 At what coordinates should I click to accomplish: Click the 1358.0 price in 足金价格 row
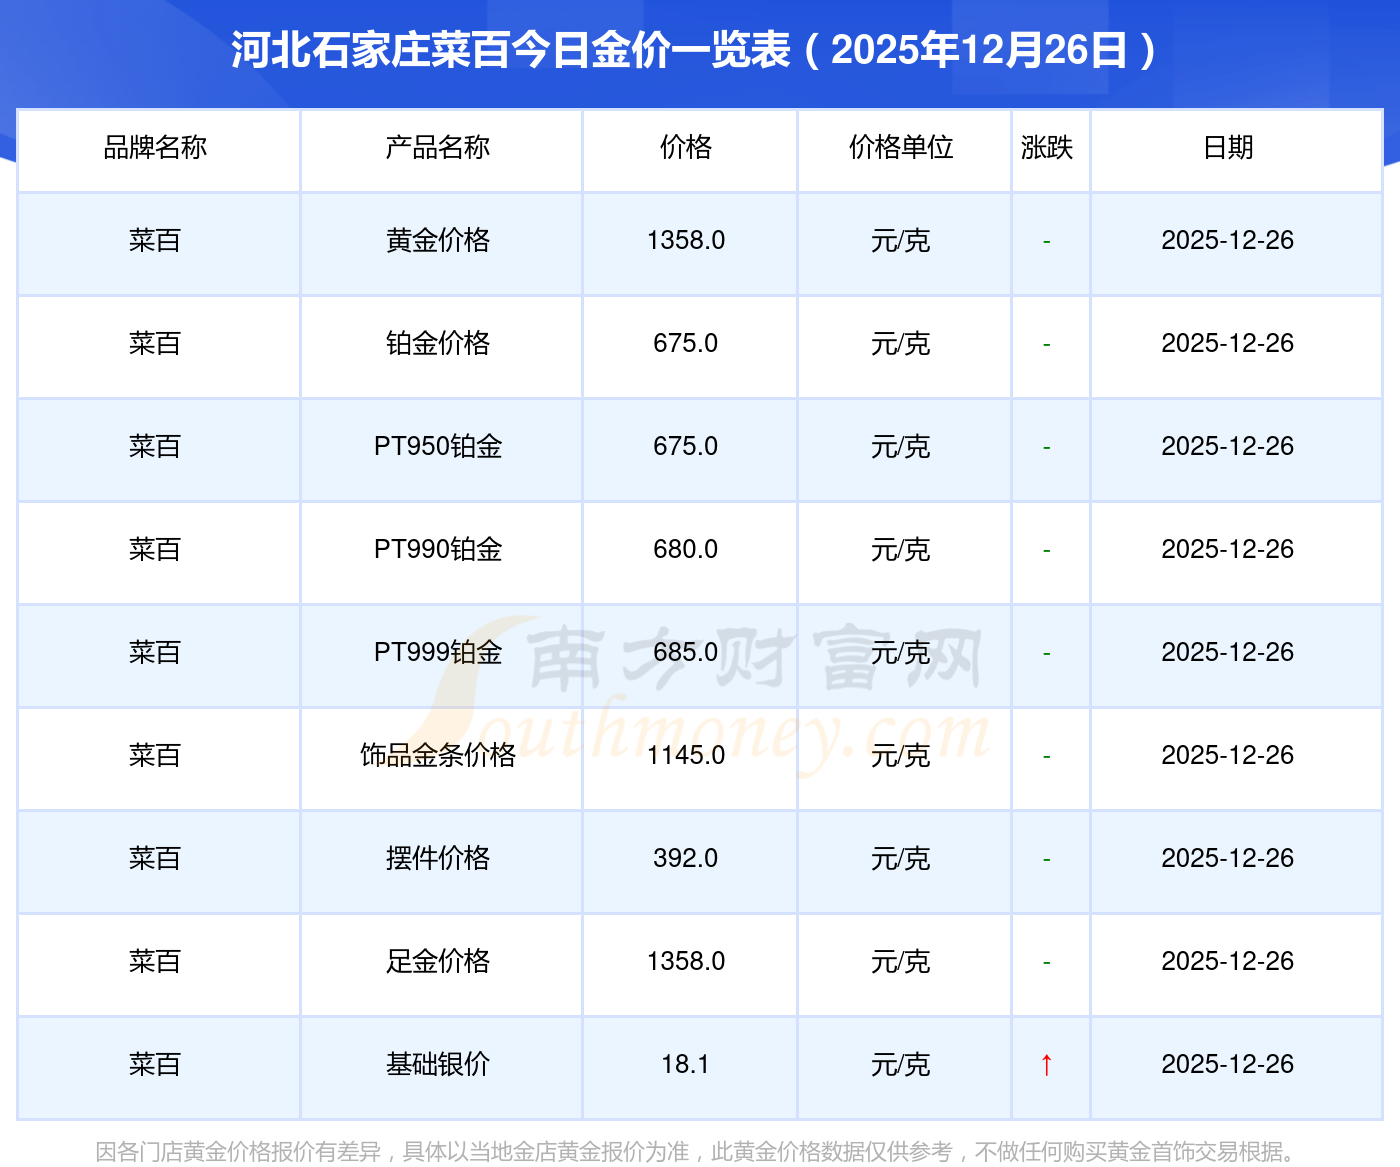tap(686, 962)
